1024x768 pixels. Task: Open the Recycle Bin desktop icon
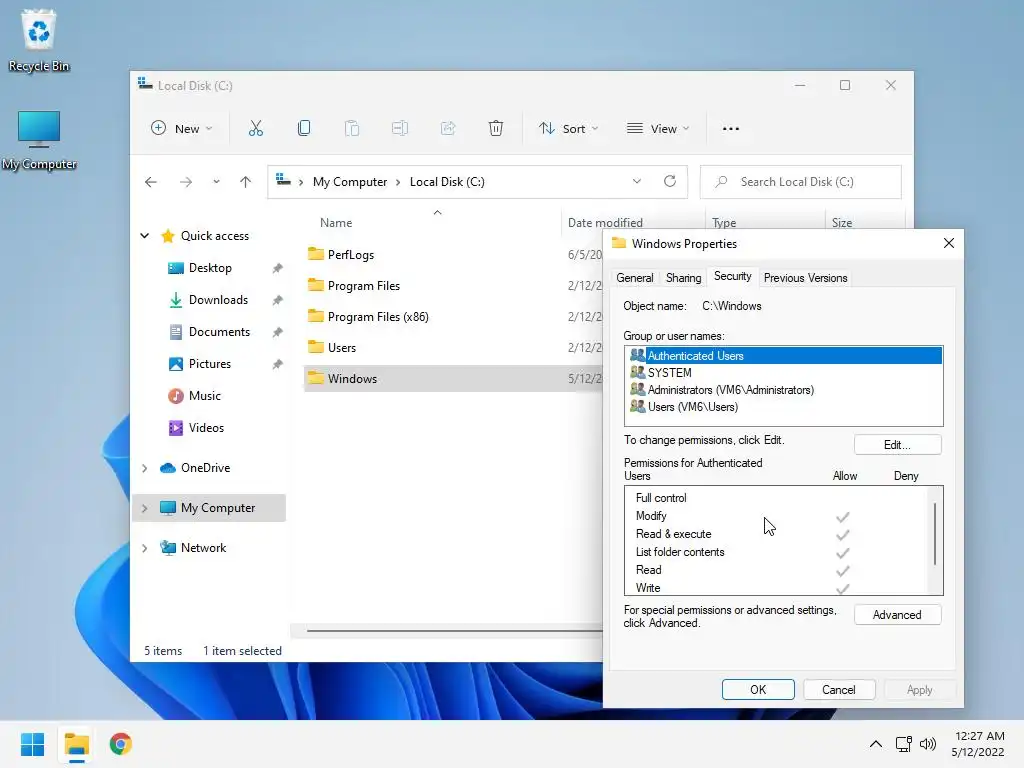[39, 40]
